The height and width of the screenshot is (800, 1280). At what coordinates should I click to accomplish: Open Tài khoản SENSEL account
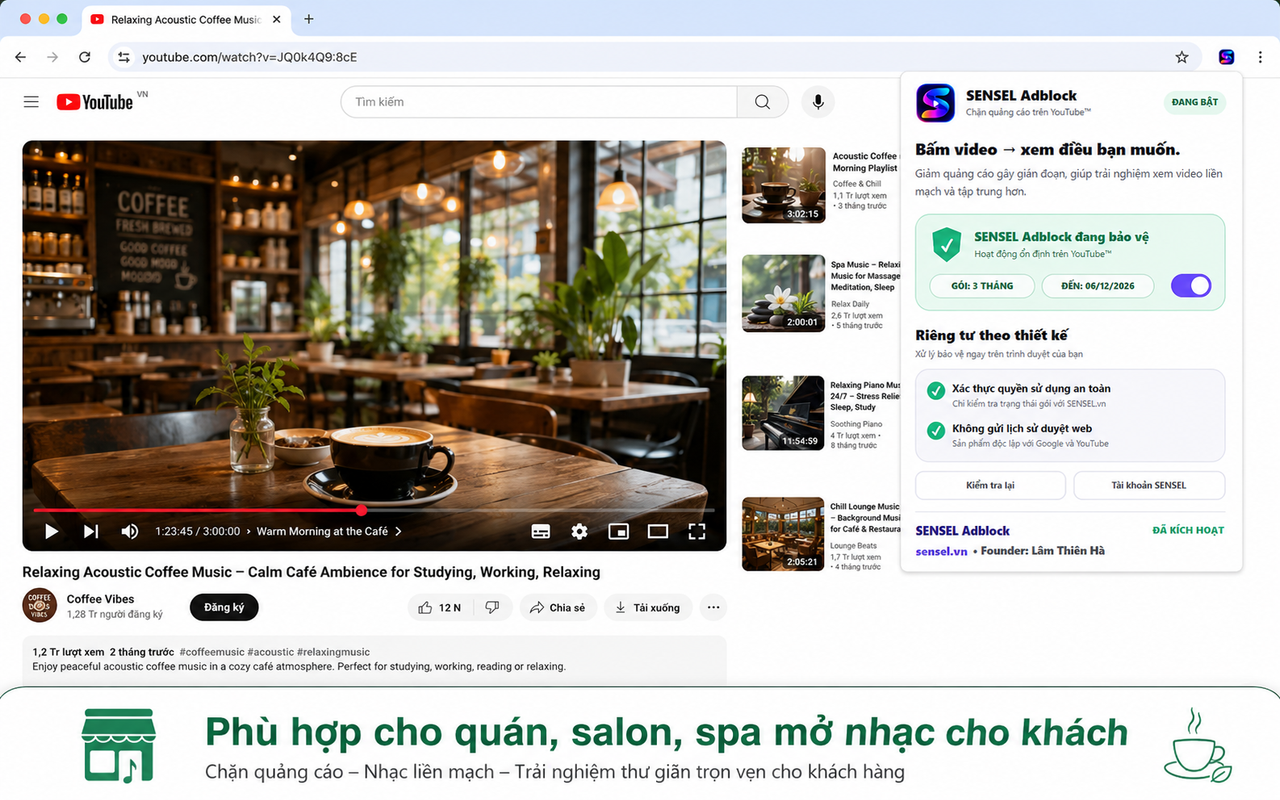(x=1149, y=485)
